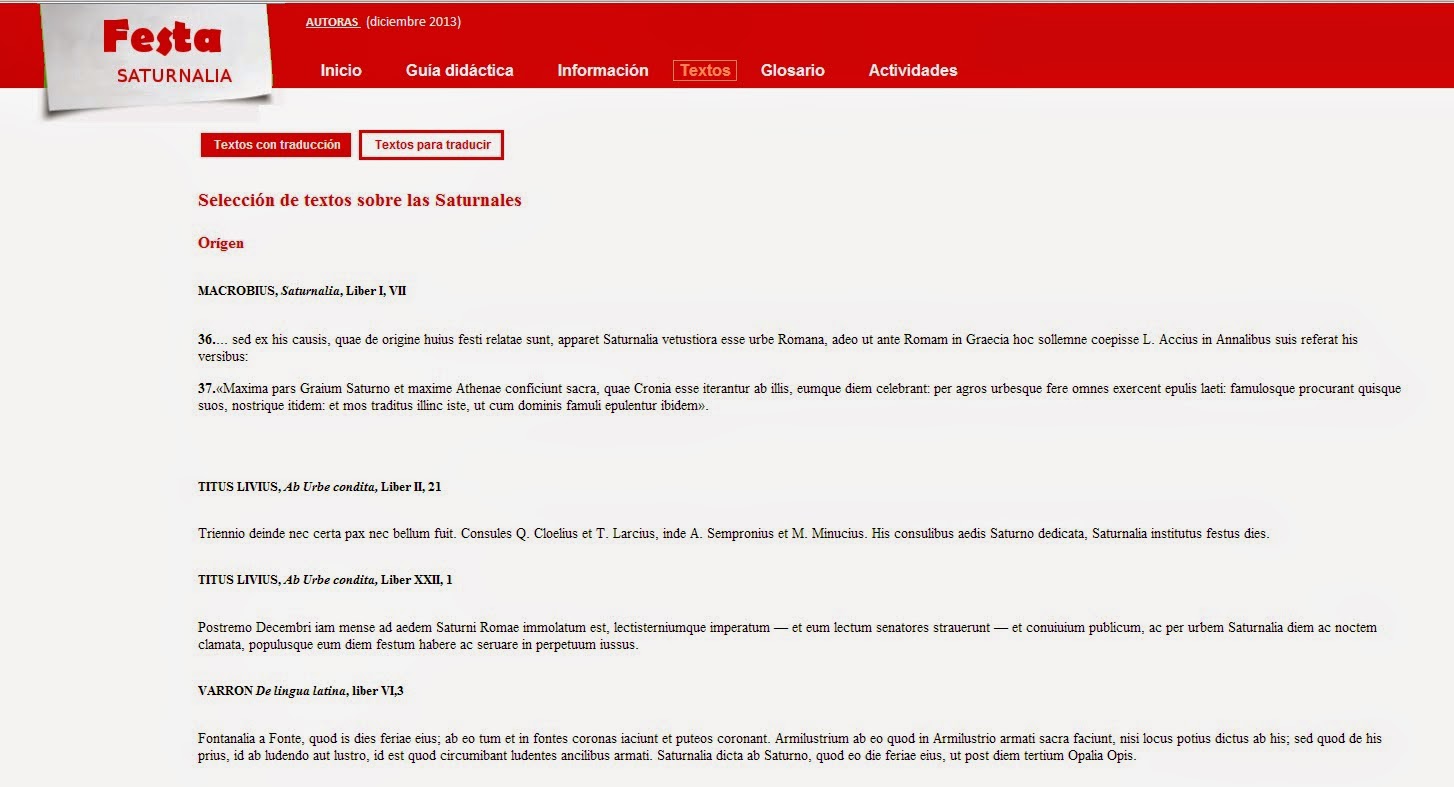Click the paragraph numbered 37 starting Maxima pars
Viewport: 1454px width, 787px height.
click(x=799, y=397)
